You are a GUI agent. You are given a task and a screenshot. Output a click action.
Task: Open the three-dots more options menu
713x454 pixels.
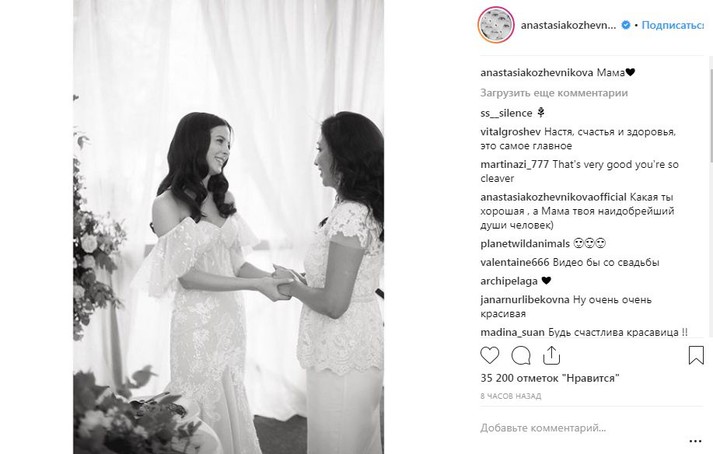pyautogui.click(x=695, y=441)
